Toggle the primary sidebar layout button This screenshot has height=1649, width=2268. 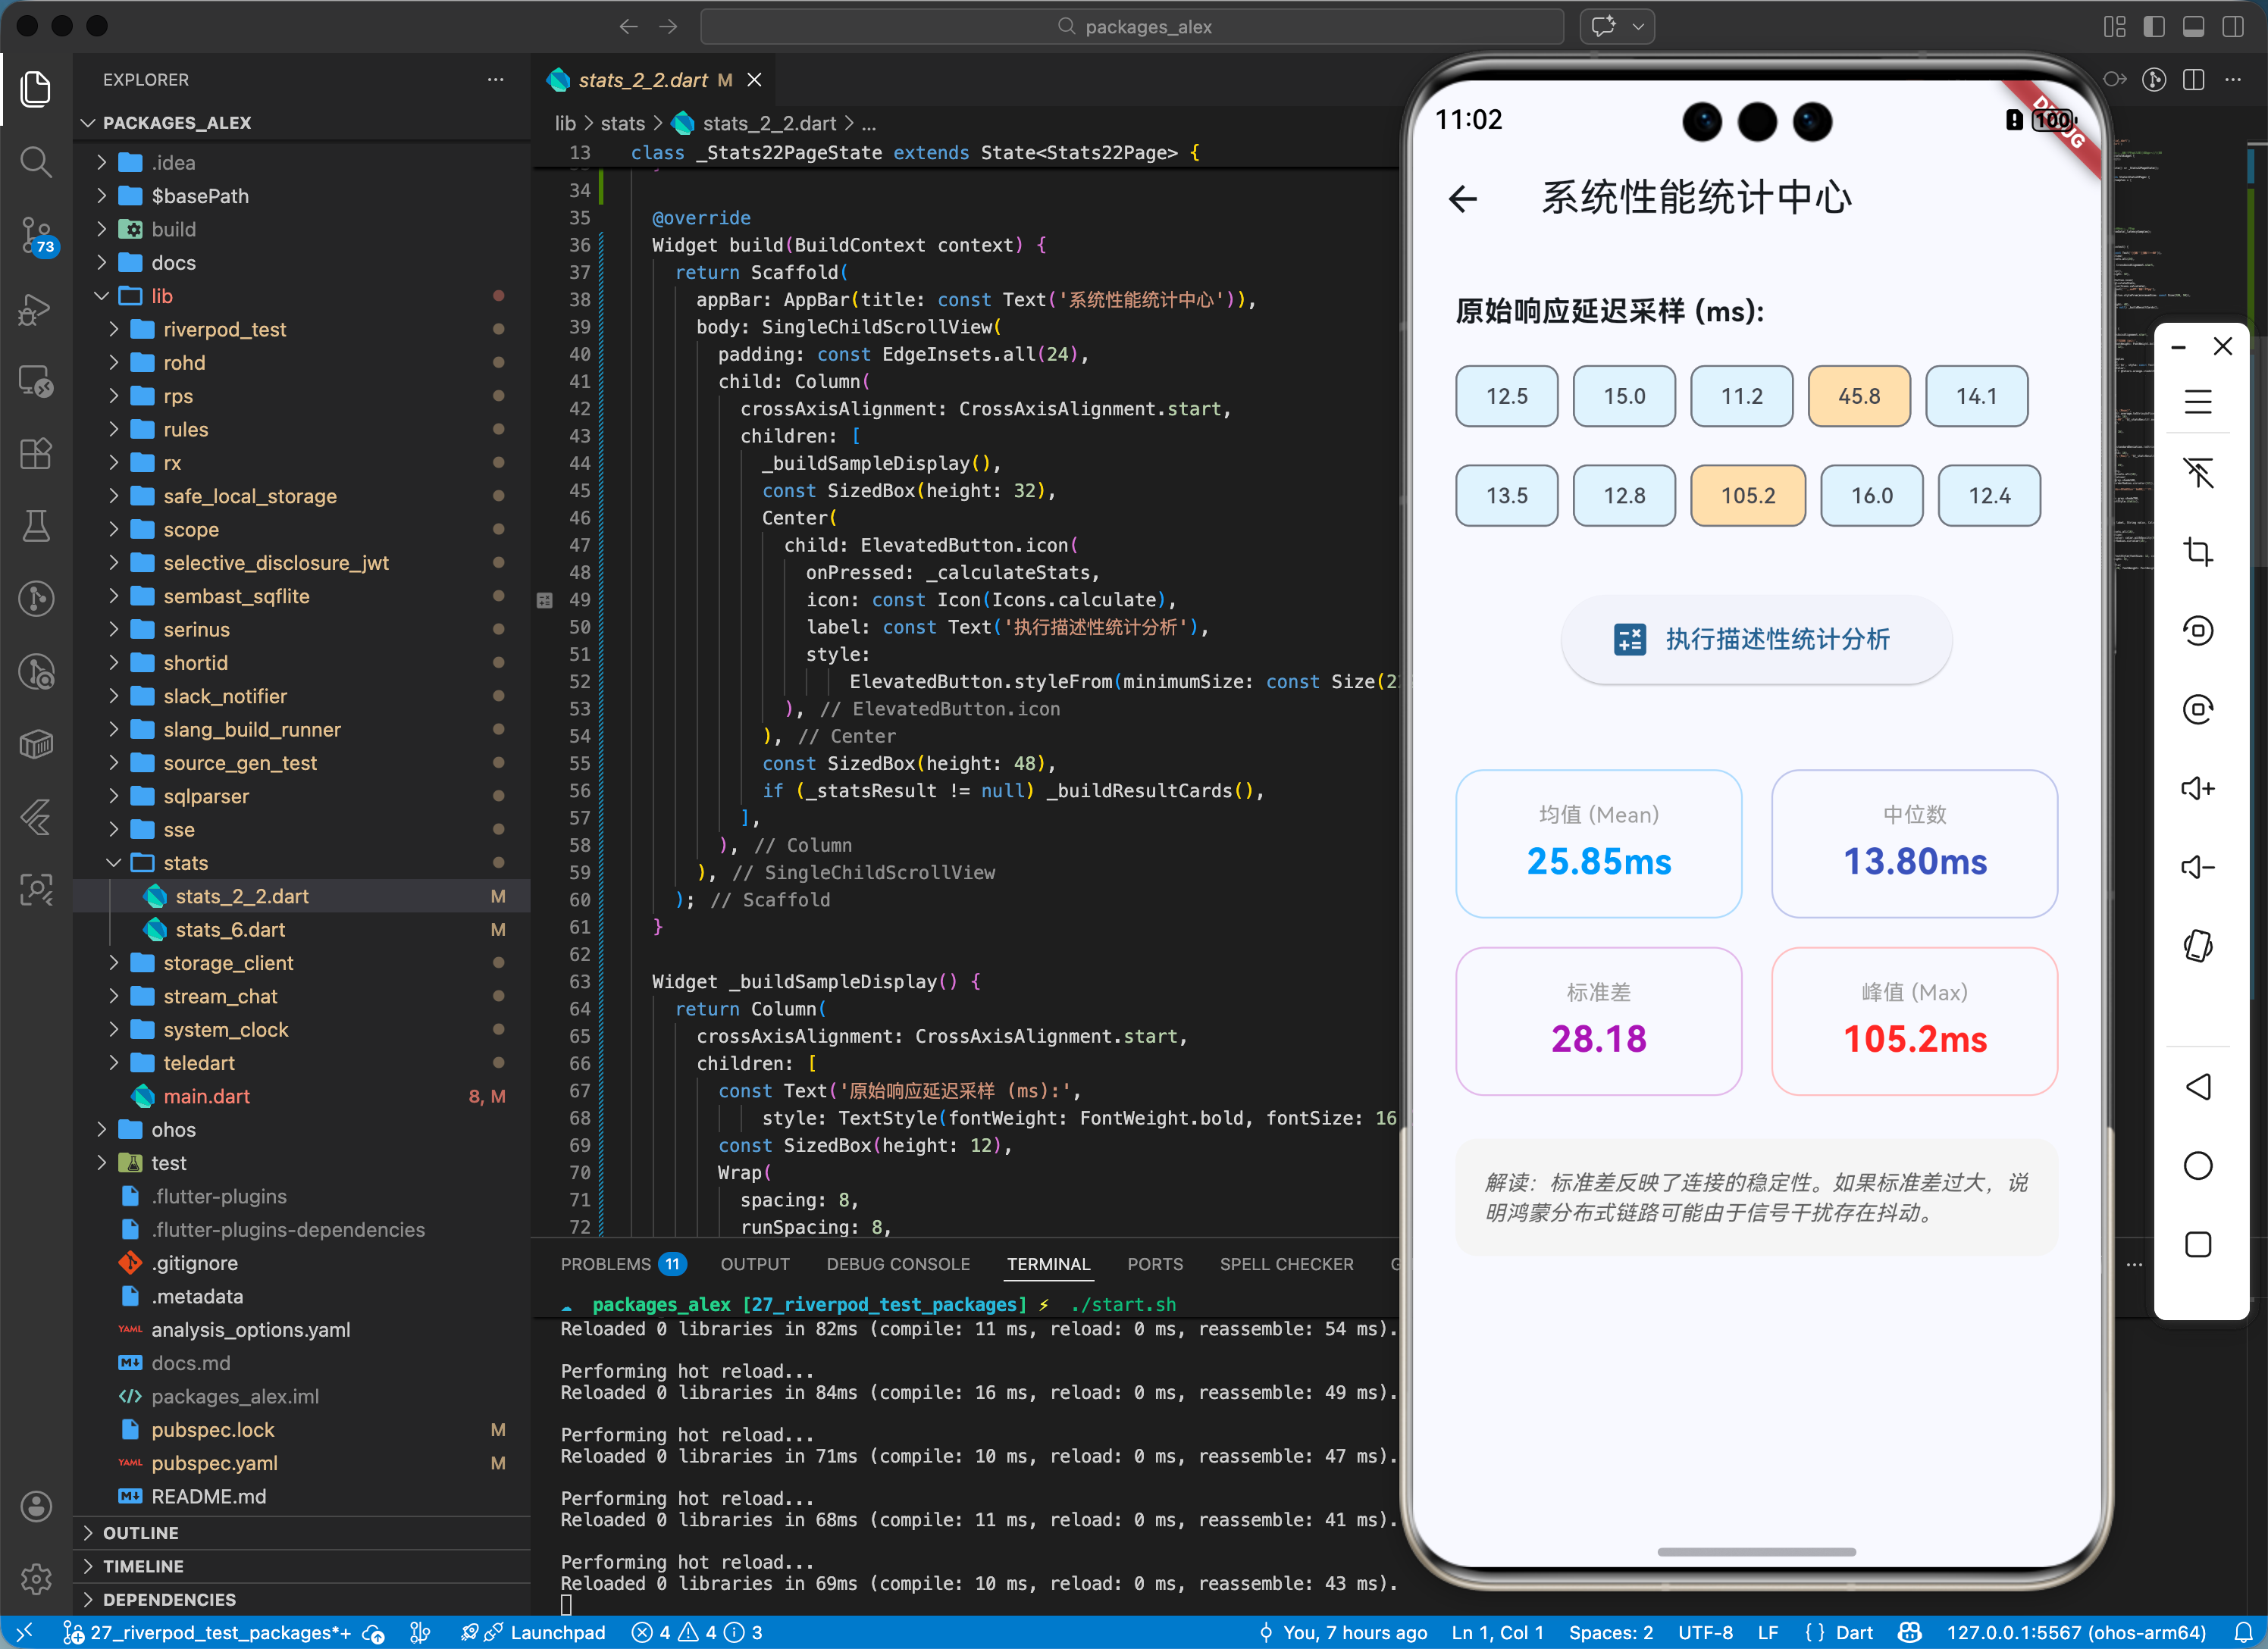2154,27
